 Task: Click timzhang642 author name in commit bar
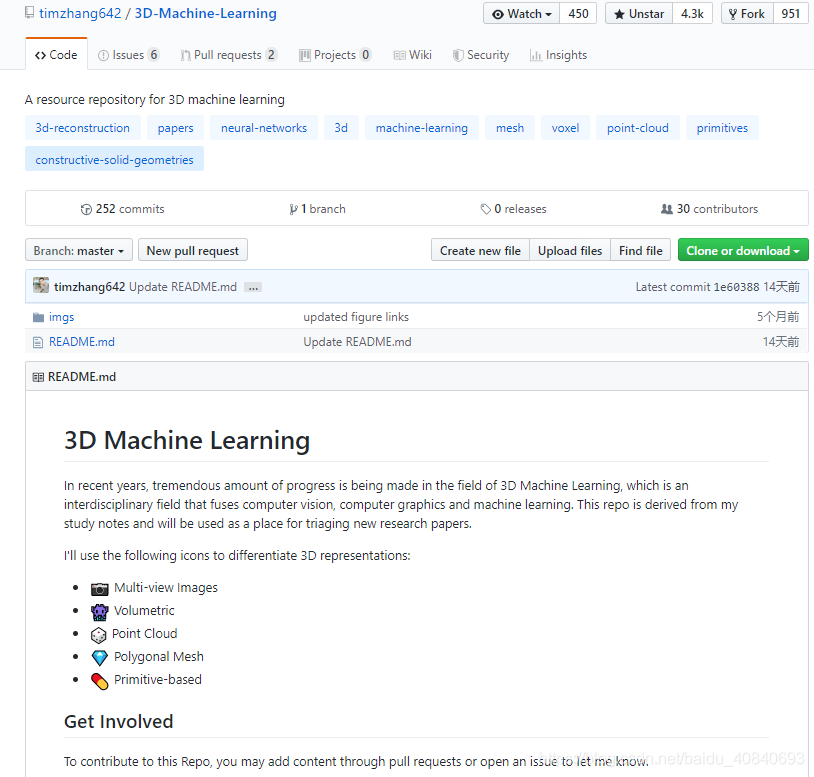(x=89, y=287)
